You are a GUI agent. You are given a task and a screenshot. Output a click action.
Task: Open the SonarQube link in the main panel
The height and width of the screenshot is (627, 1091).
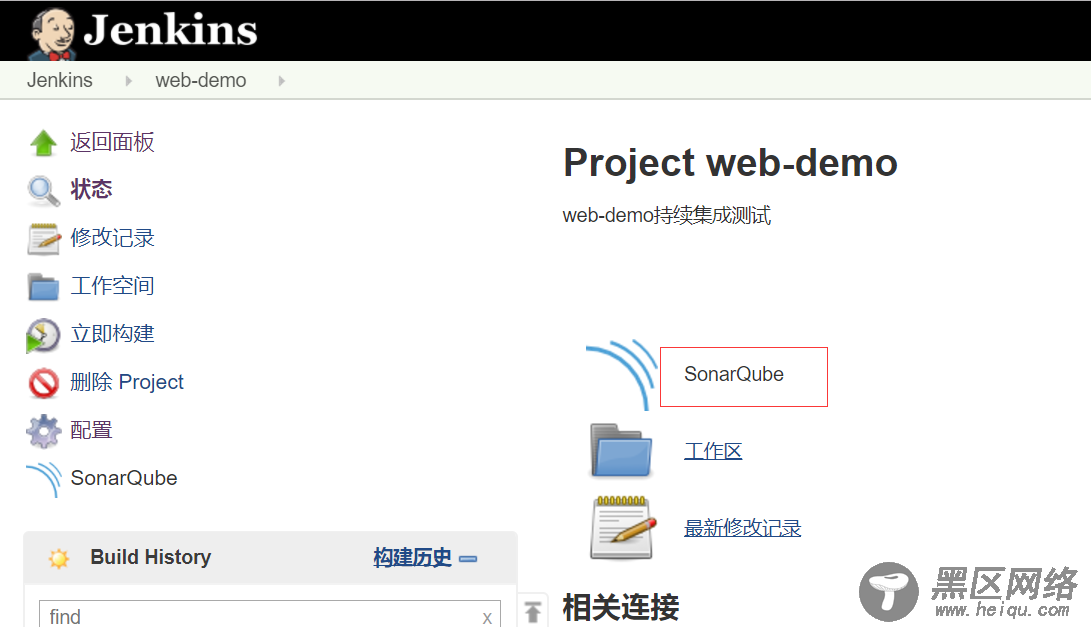point(733,374)
